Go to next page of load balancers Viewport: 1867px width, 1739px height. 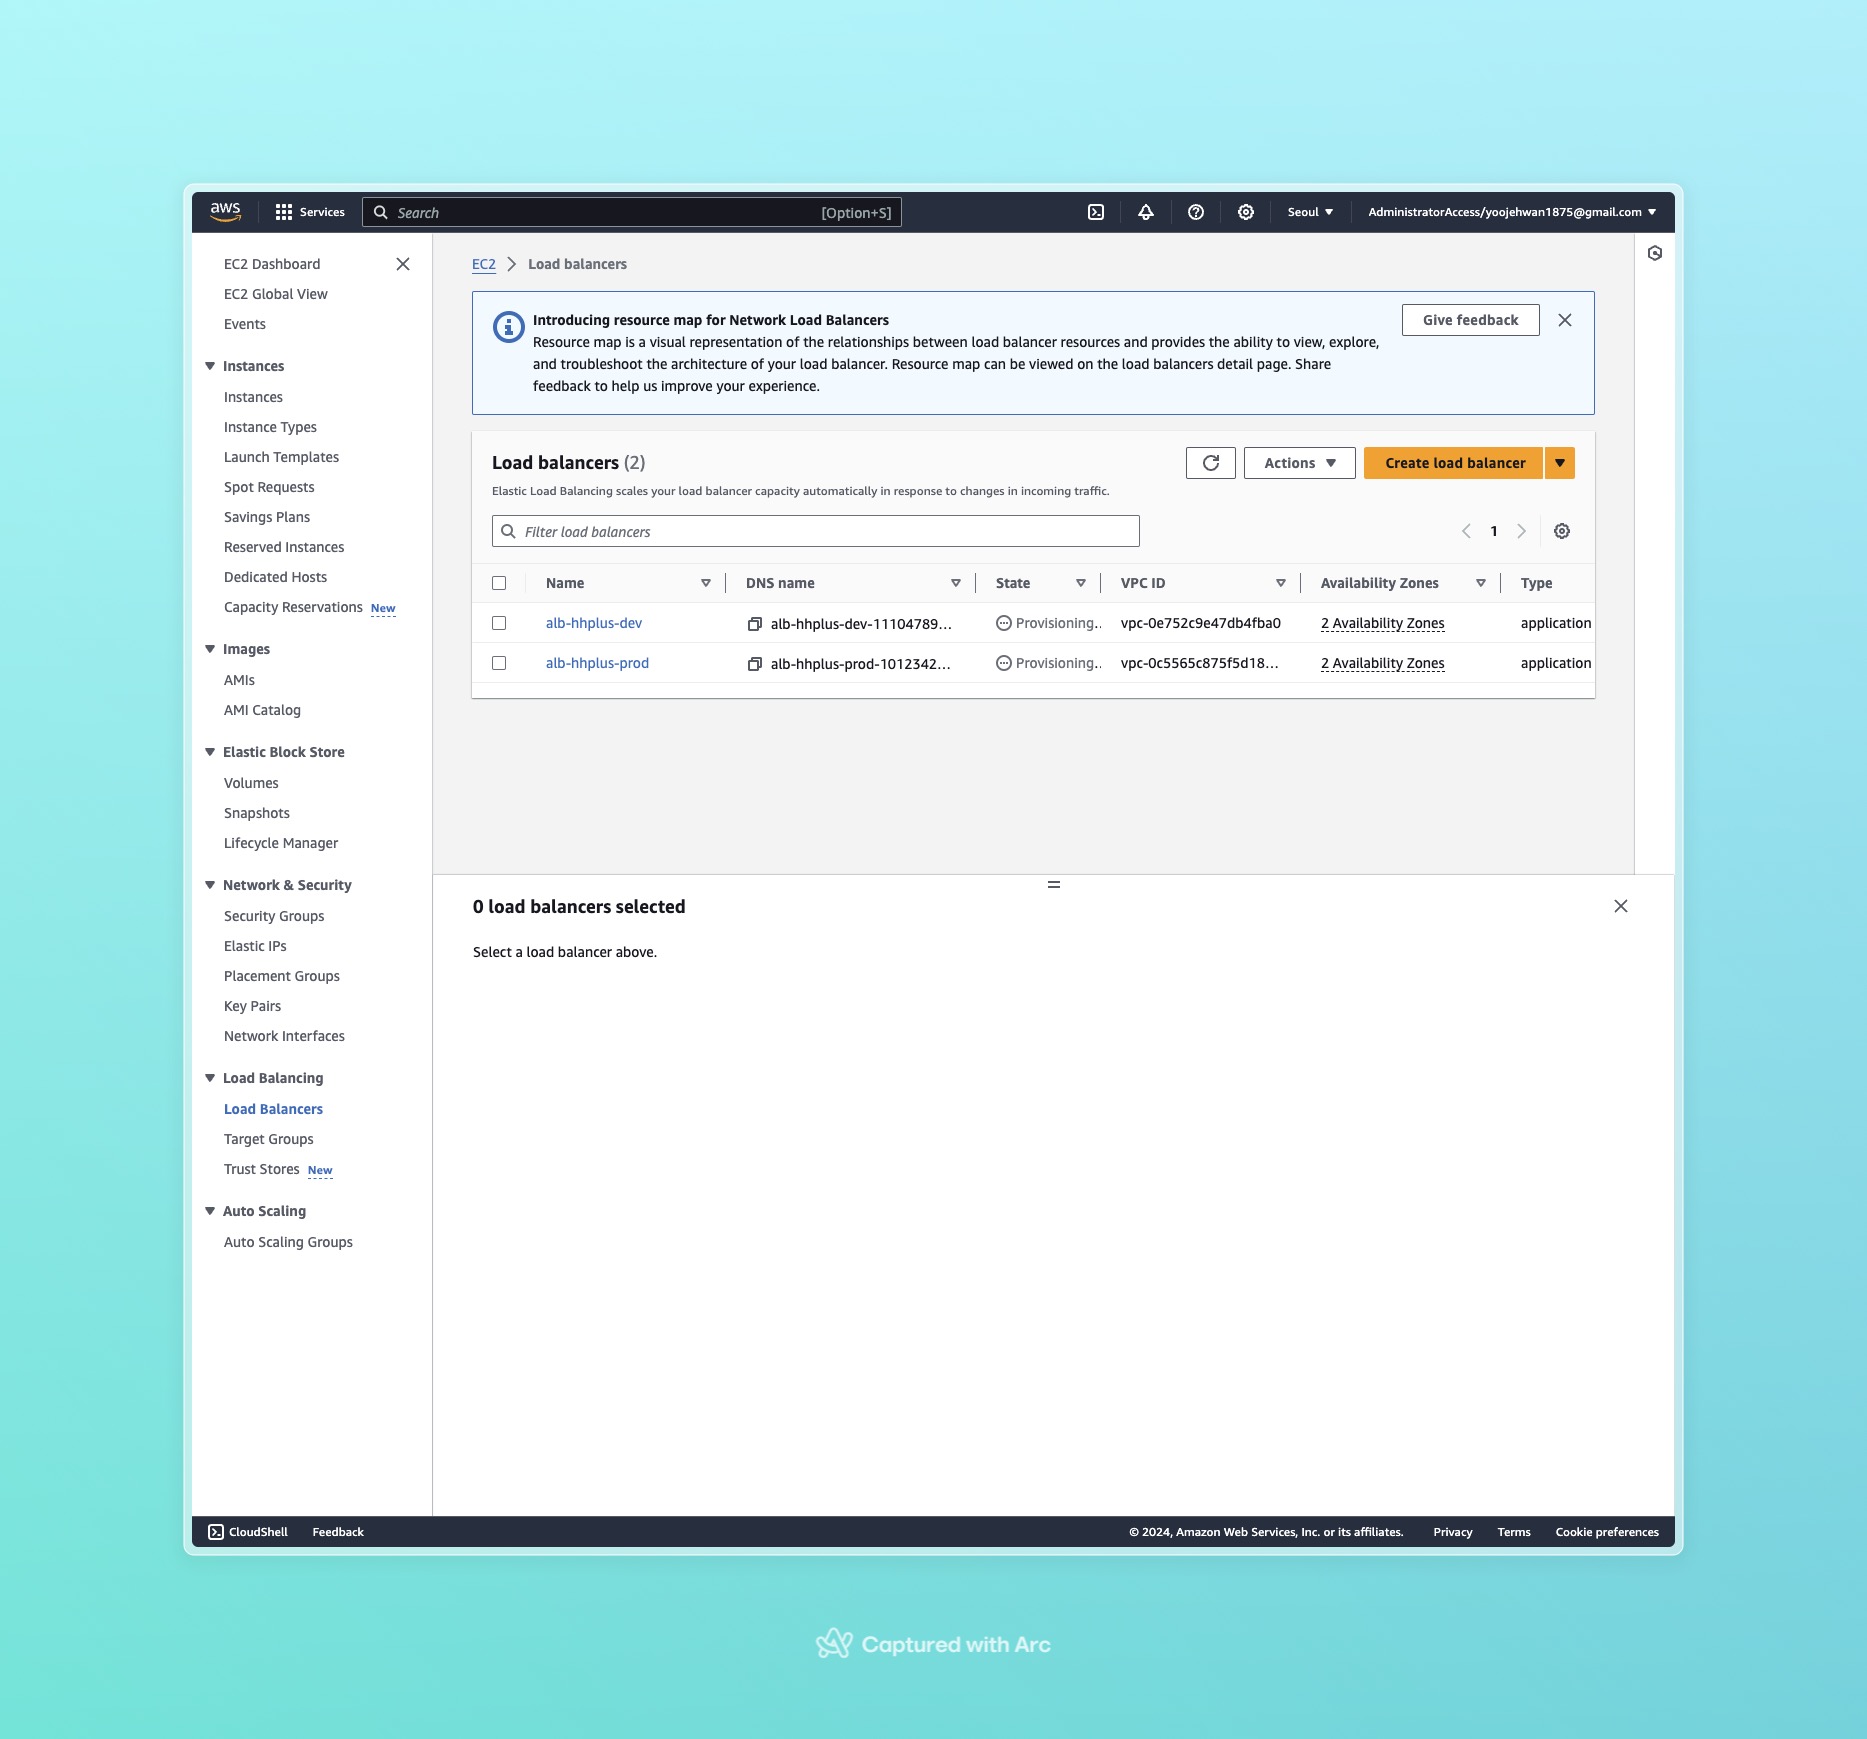tap(1522, 531)
